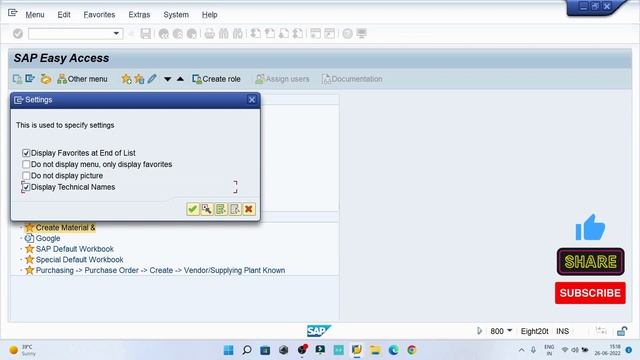Select the Purchasing Purchase Order Create favorite

coord(160,270)
